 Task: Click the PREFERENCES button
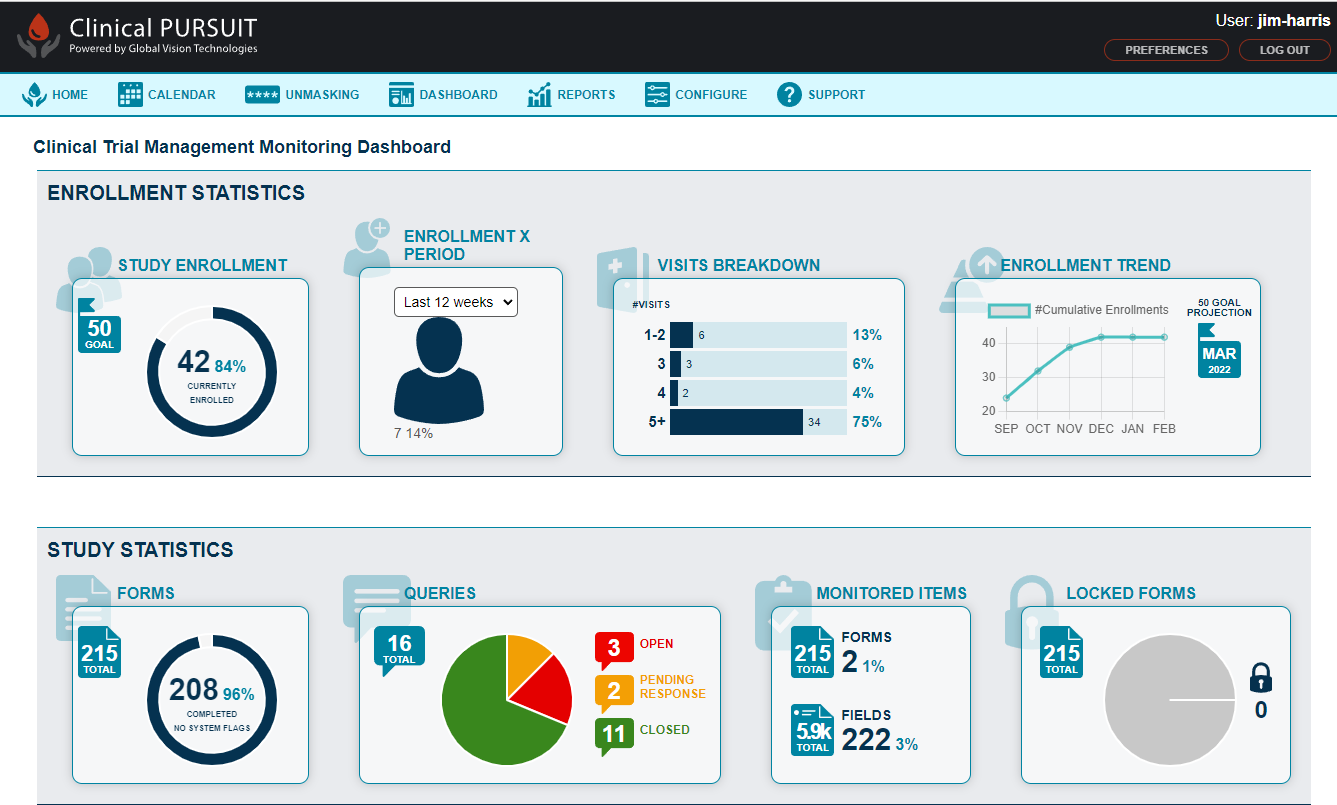click(x=1165, y=49)
